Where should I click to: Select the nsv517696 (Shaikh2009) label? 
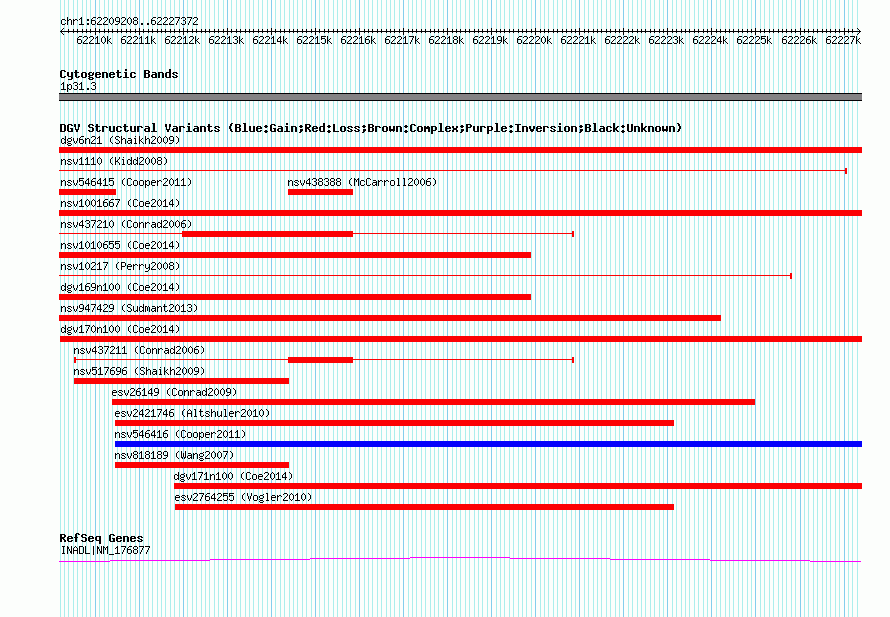coord(139,371)
